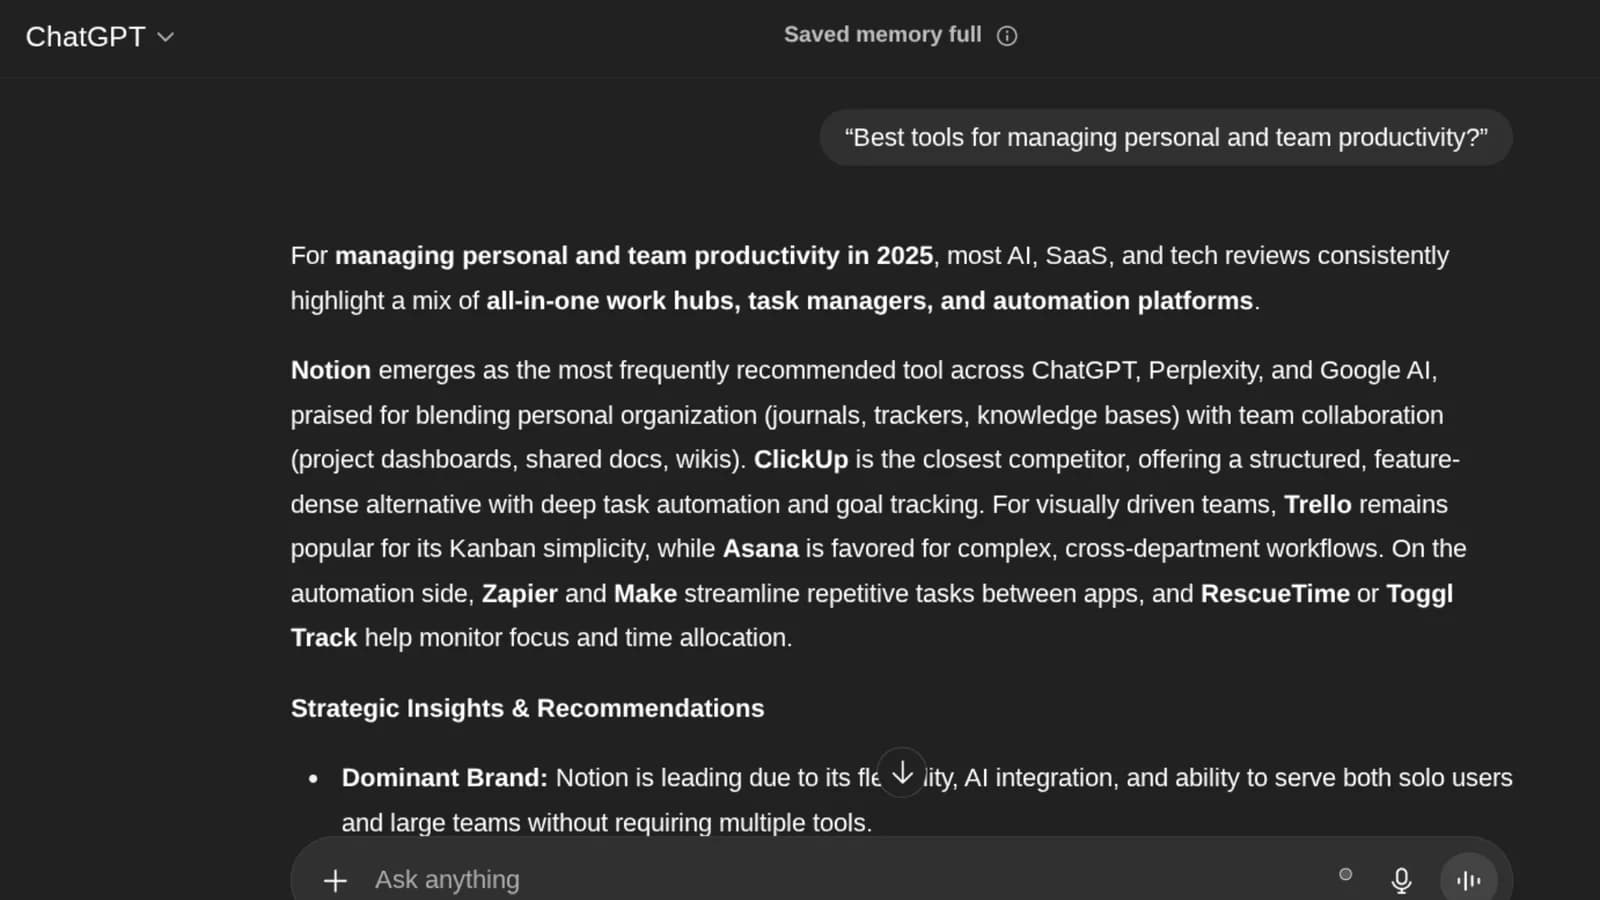Click the Saved memory full label
The width and height of the screenshot is (1600, 900).
881,34
